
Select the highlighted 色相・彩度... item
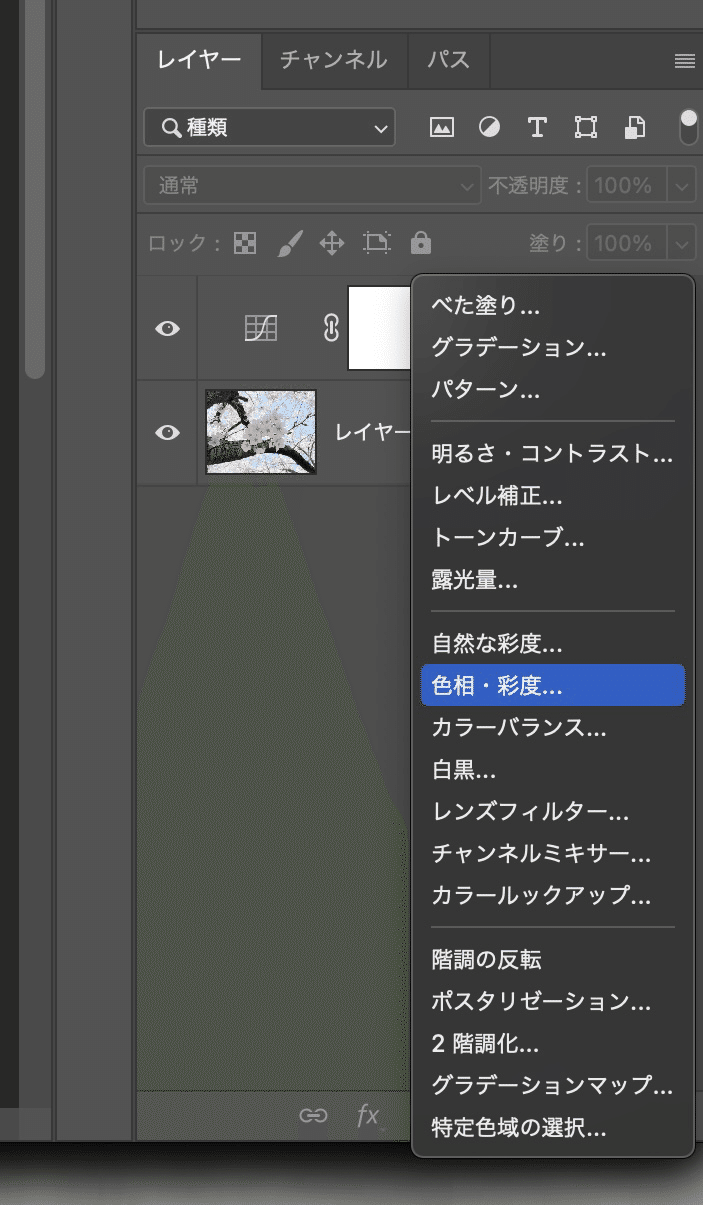pyautogui.click(x=553, y=685)
